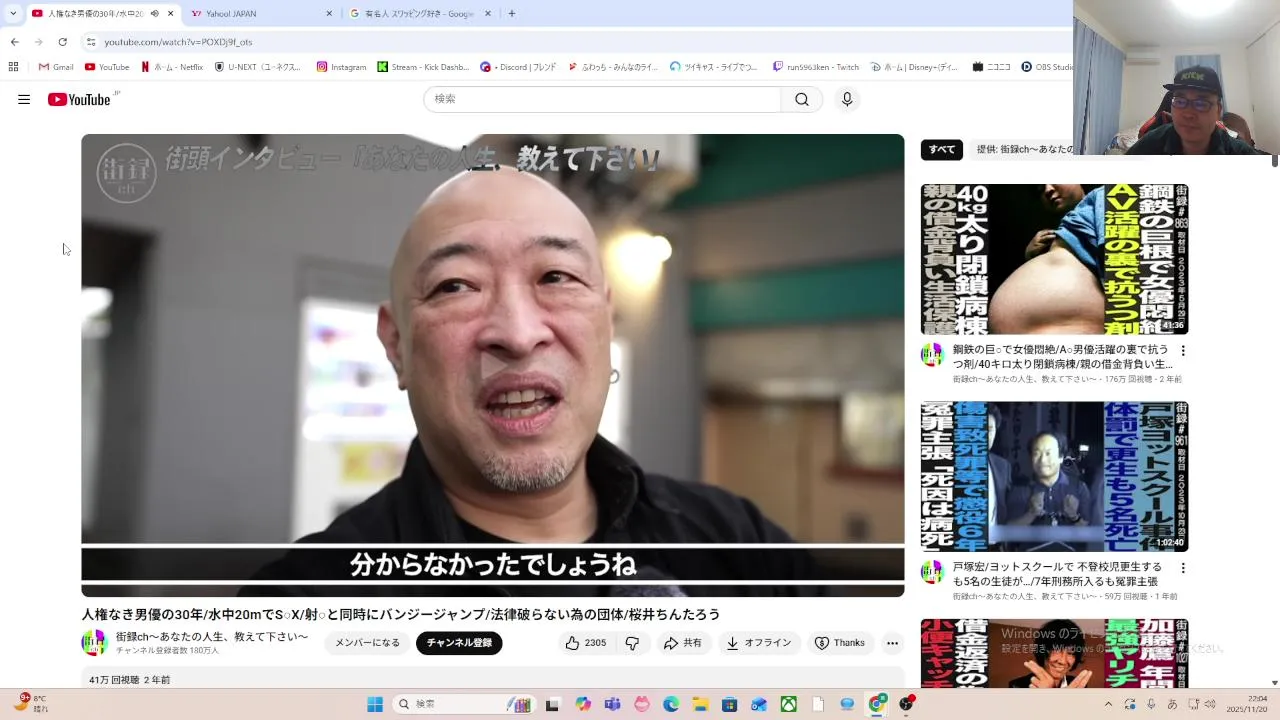Open Copilot from taskbar

click(583, 704)
